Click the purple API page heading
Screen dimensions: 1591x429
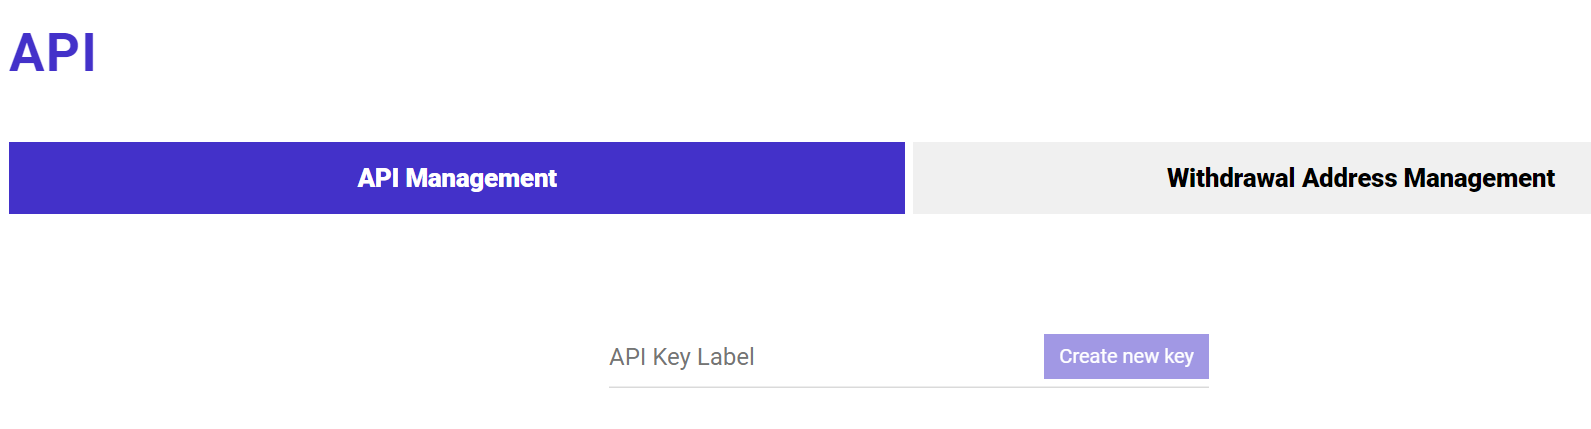tap(52, 53)
